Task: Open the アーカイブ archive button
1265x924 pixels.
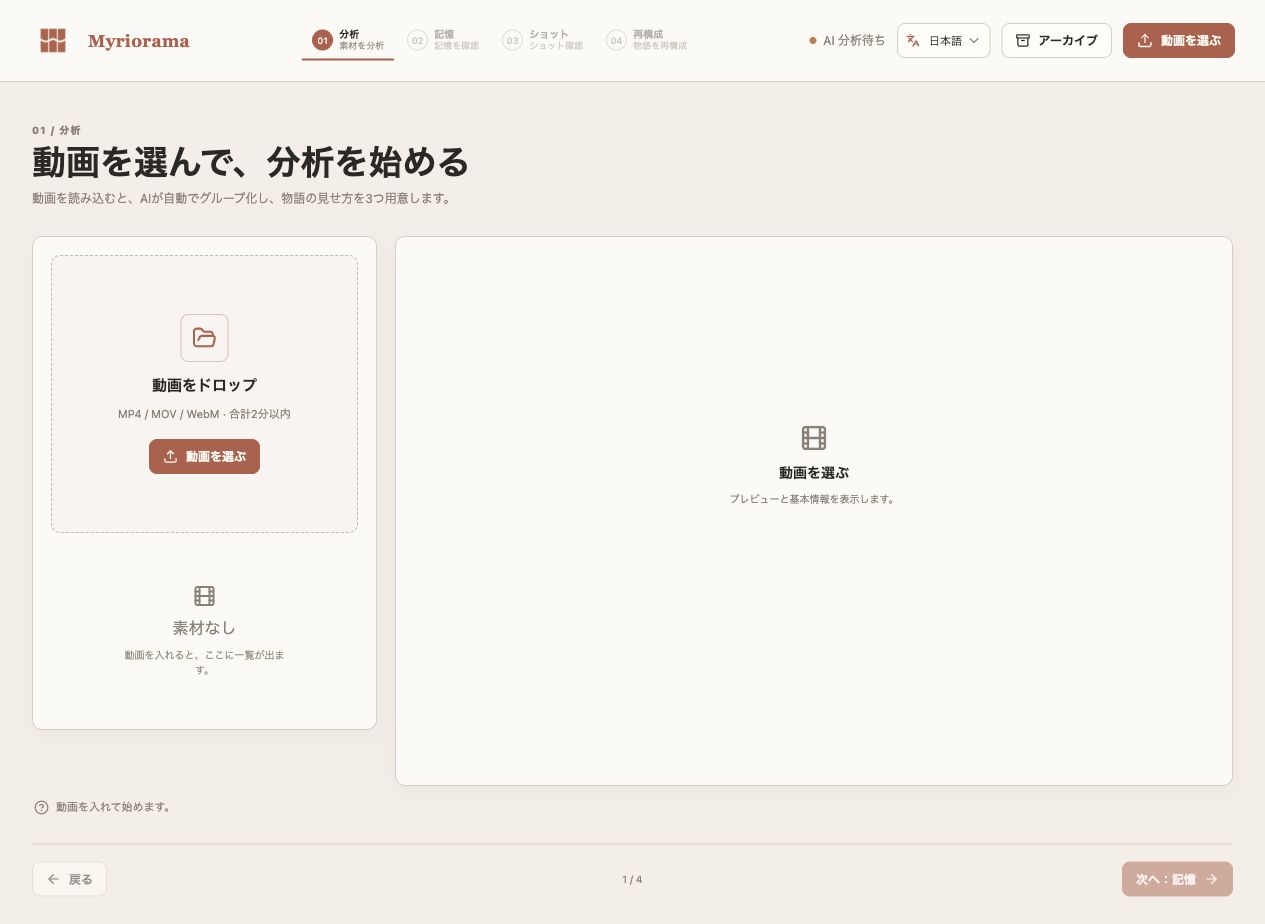Action: pyautogui.click(x=1056, y=41)
